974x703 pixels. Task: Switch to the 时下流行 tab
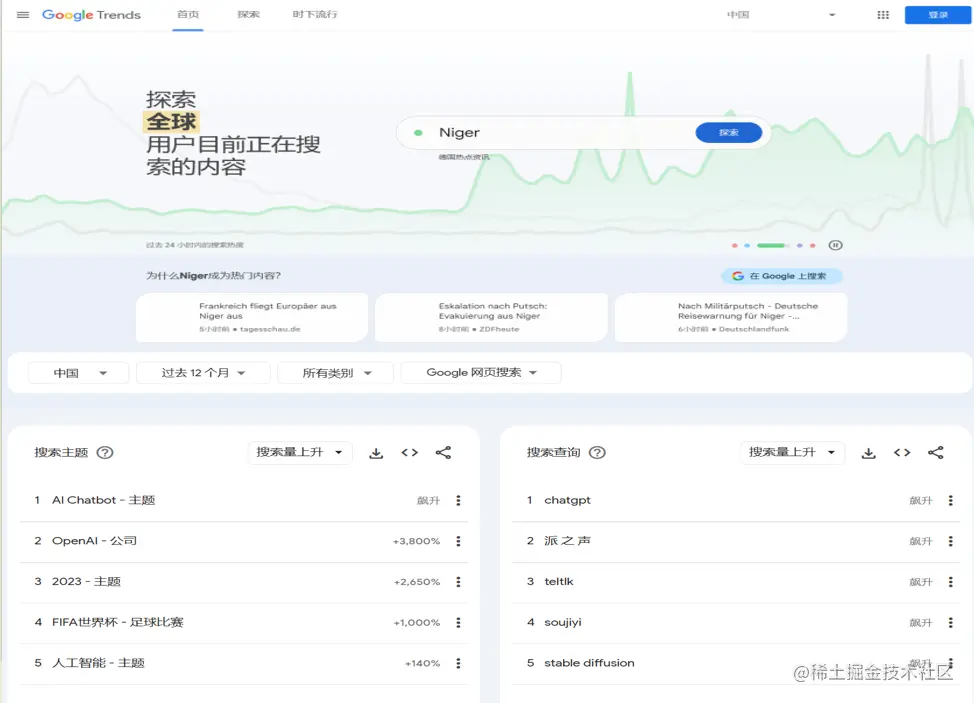(315, 14)
